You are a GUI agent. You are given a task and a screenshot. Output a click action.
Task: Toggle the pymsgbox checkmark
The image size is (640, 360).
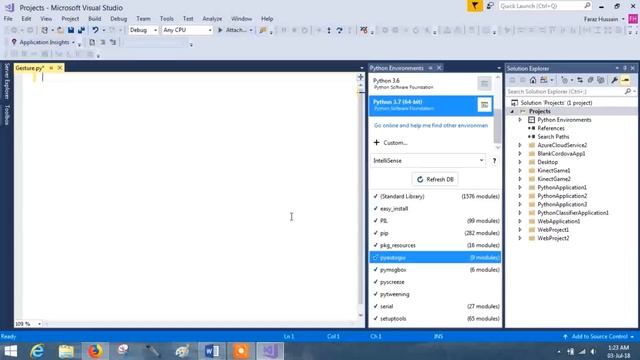point(376,270)
